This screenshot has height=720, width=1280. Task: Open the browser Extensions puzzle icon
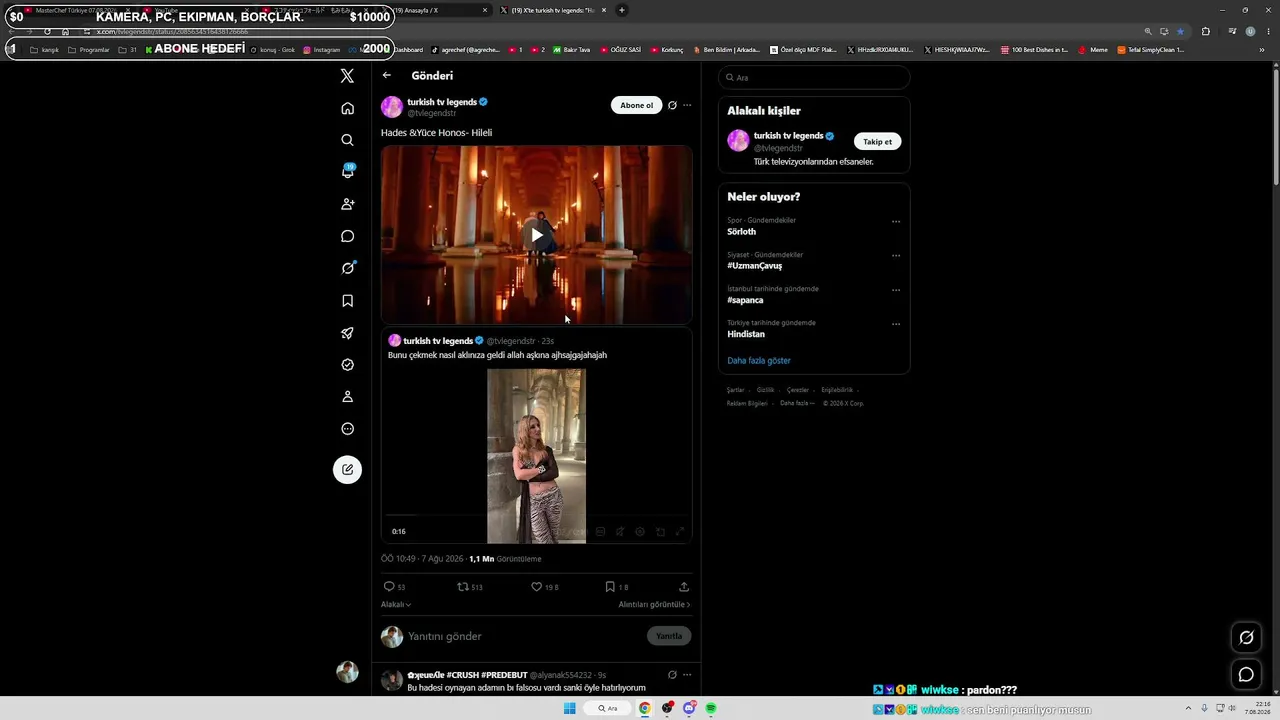click(1205, 31)
